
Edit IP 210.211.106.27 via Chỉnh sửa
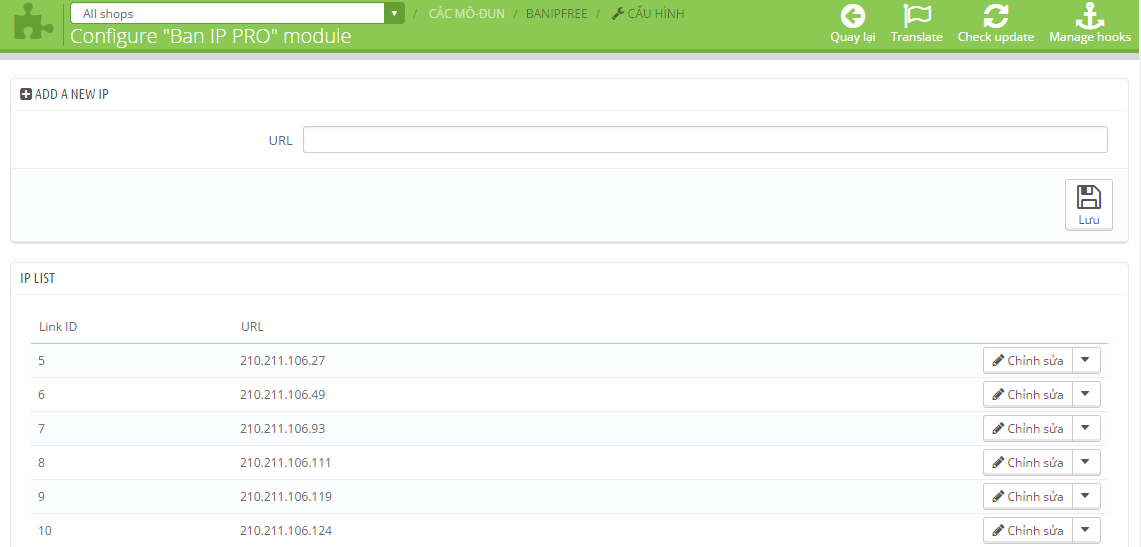pos(1027,360)
